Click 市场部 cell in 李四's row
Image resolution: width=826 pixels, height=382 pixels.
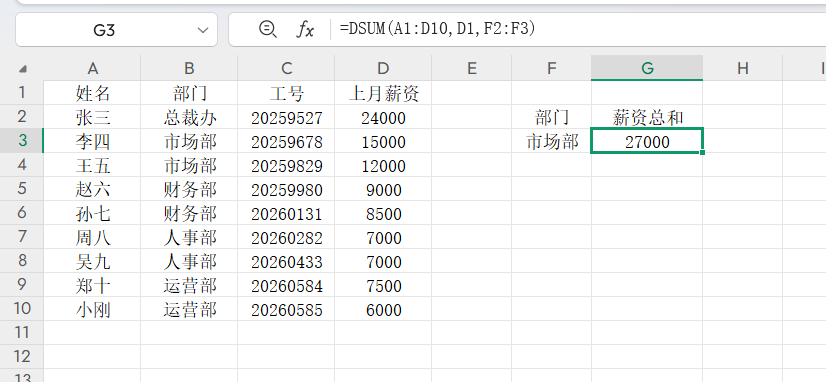(x=189, y=142)
